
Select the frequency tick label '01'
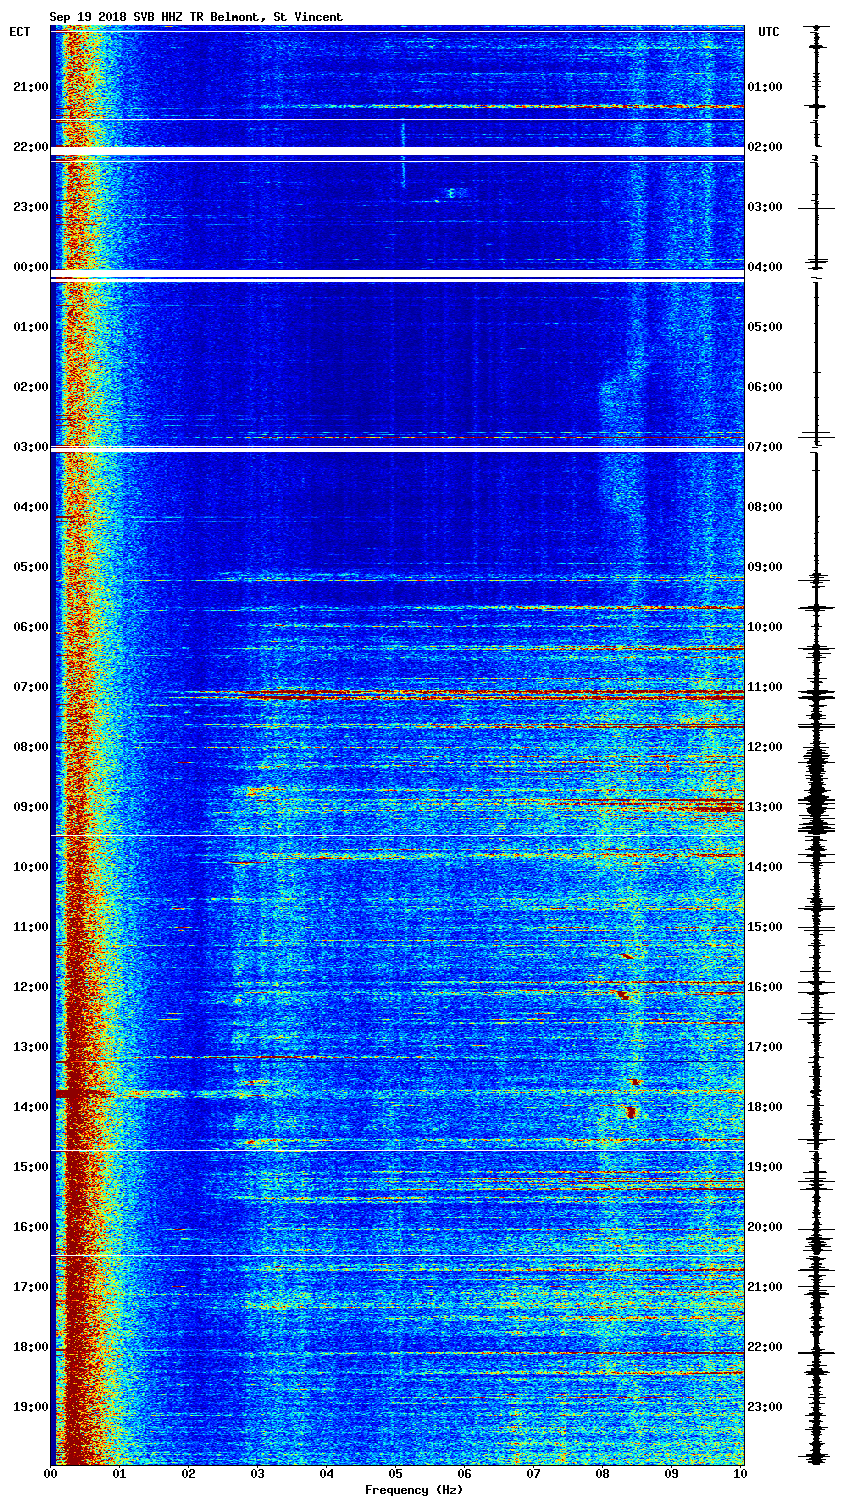point(120,1474)
